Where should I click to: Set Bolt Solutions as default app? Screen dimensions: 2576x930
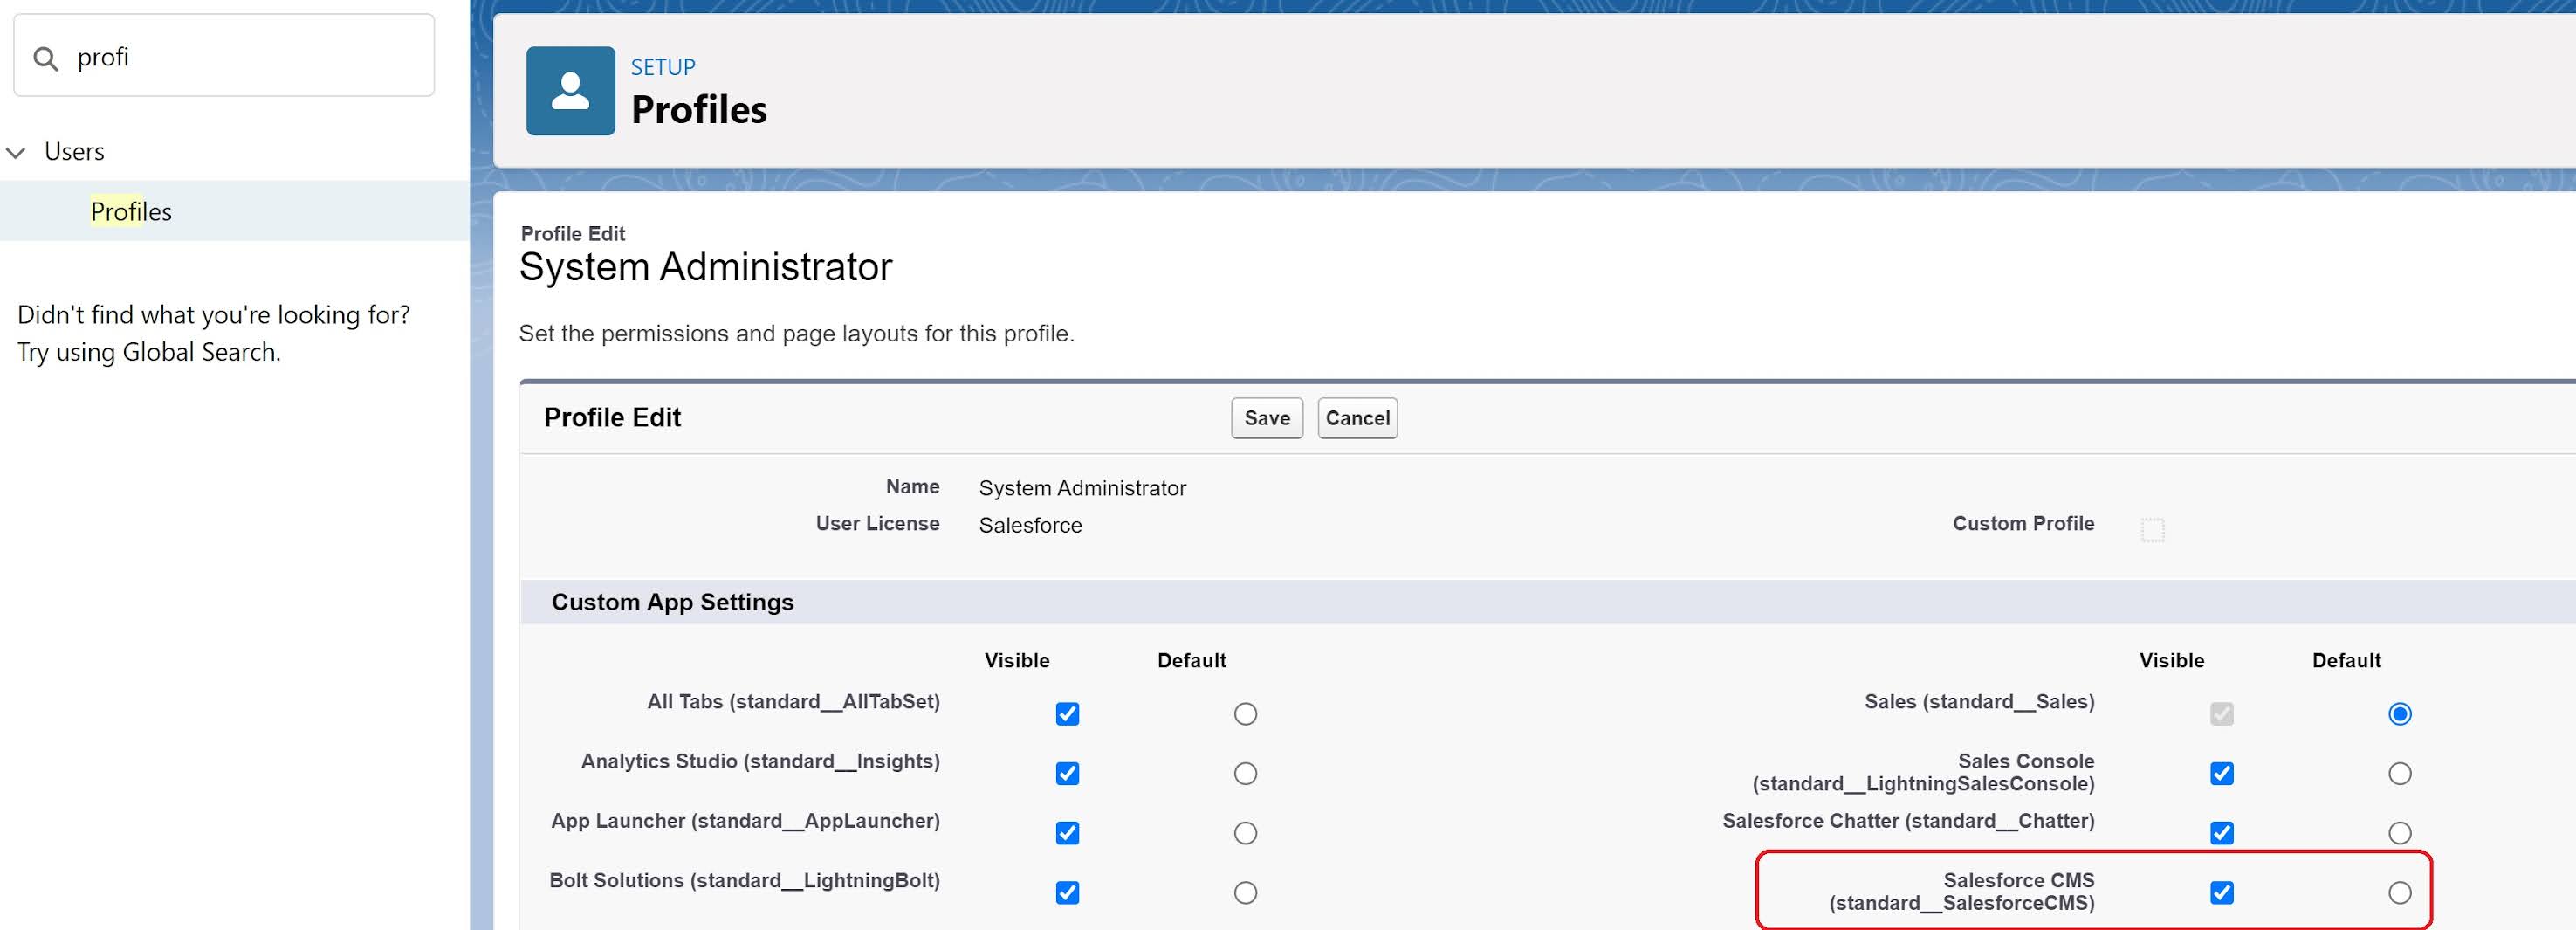[x=1245, y=892]
